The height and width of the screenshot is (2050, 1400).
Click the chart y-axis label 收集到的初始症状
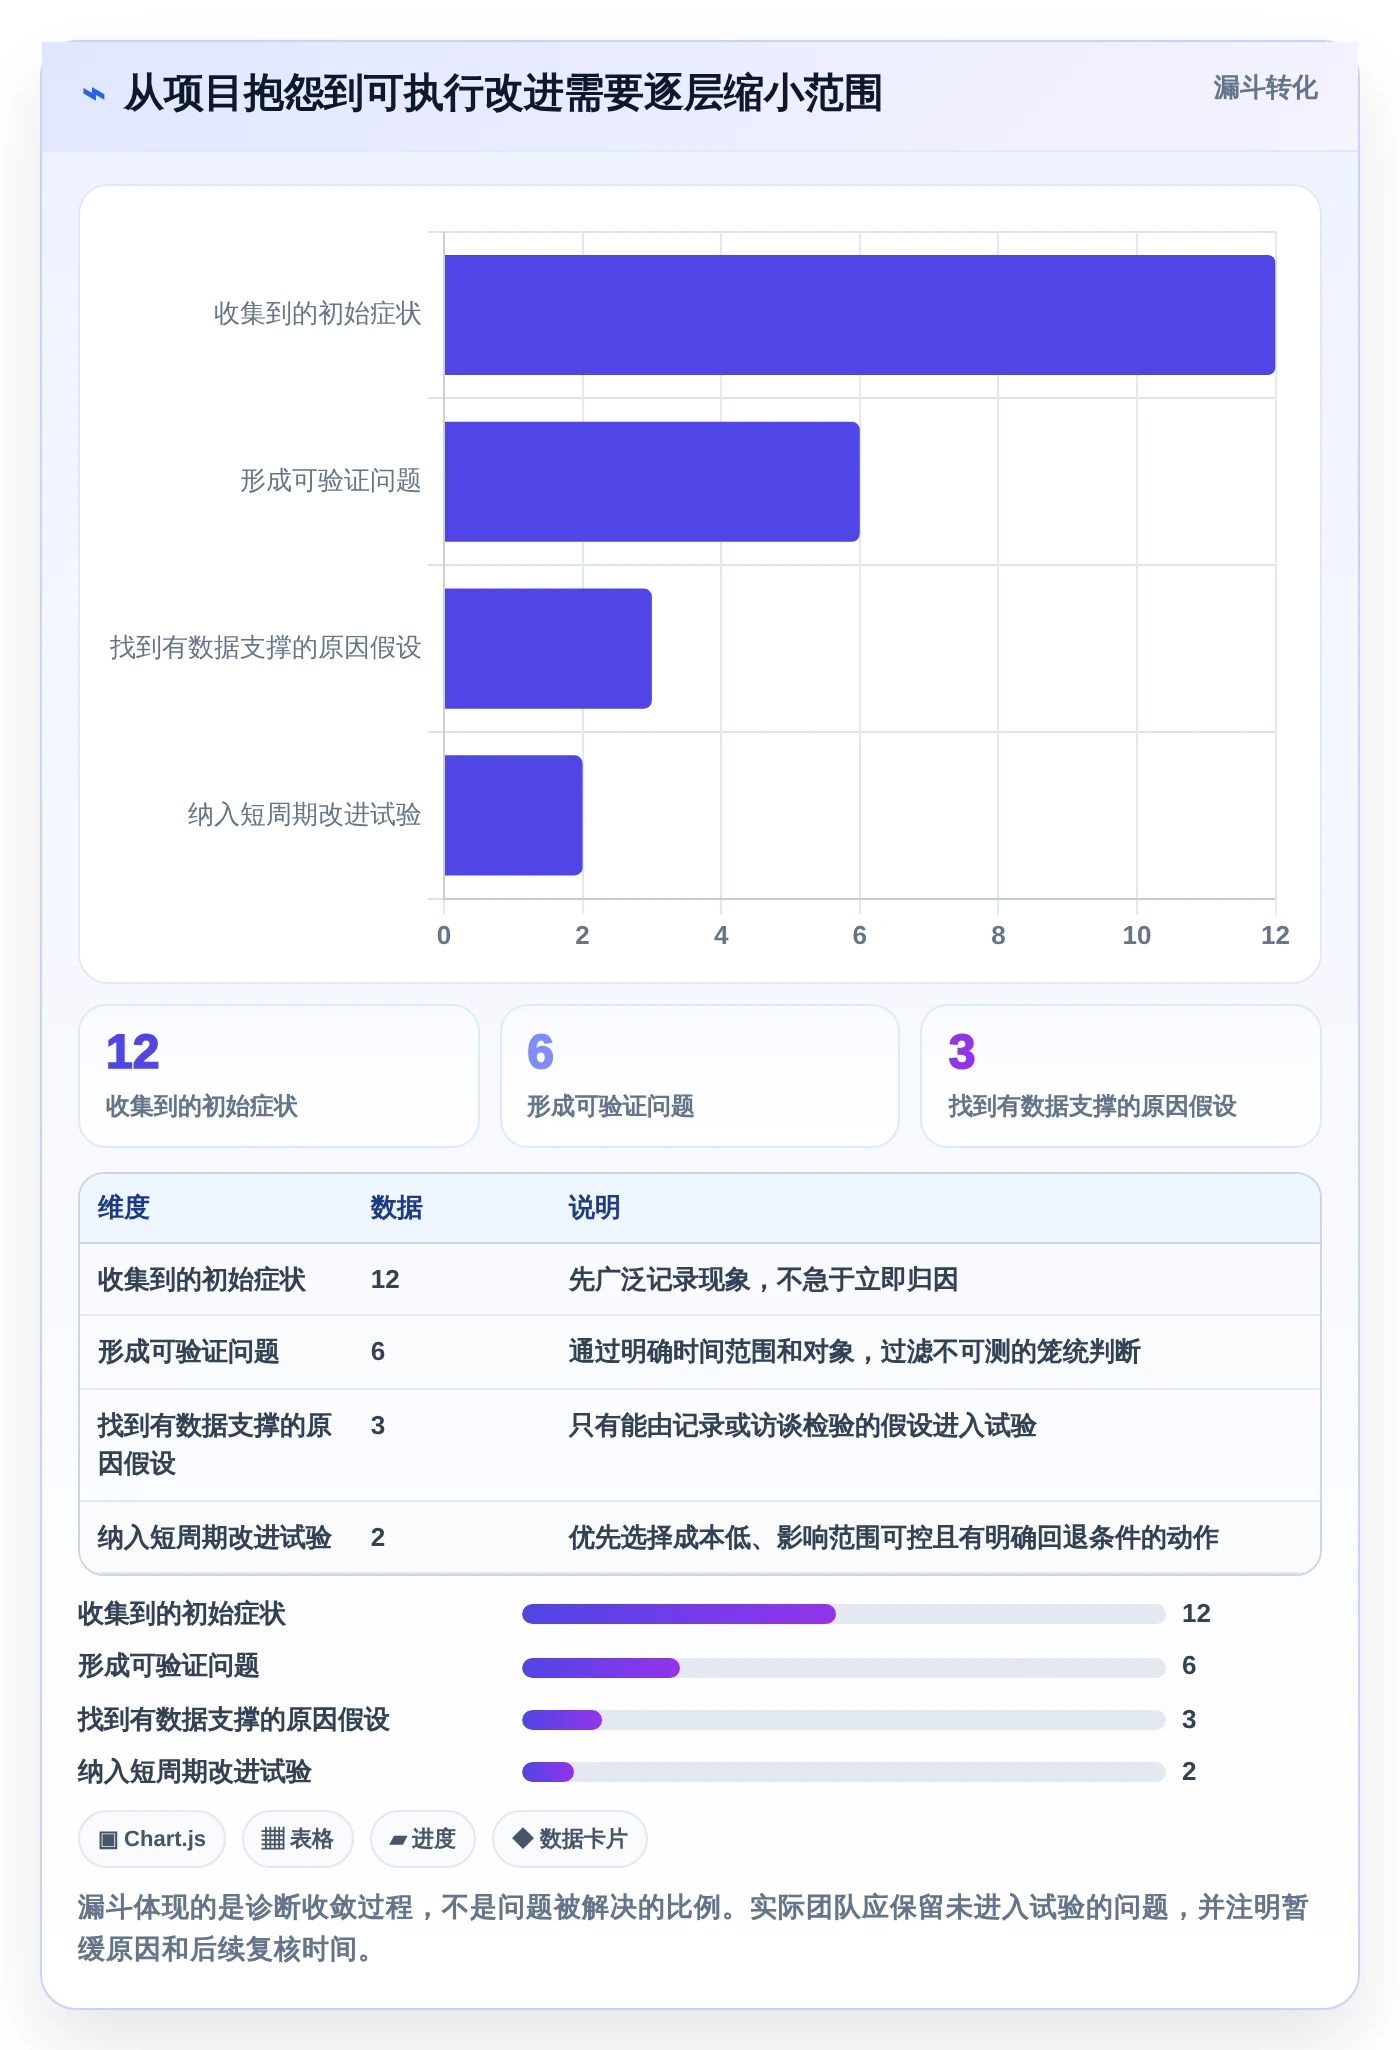pos(317,314)
